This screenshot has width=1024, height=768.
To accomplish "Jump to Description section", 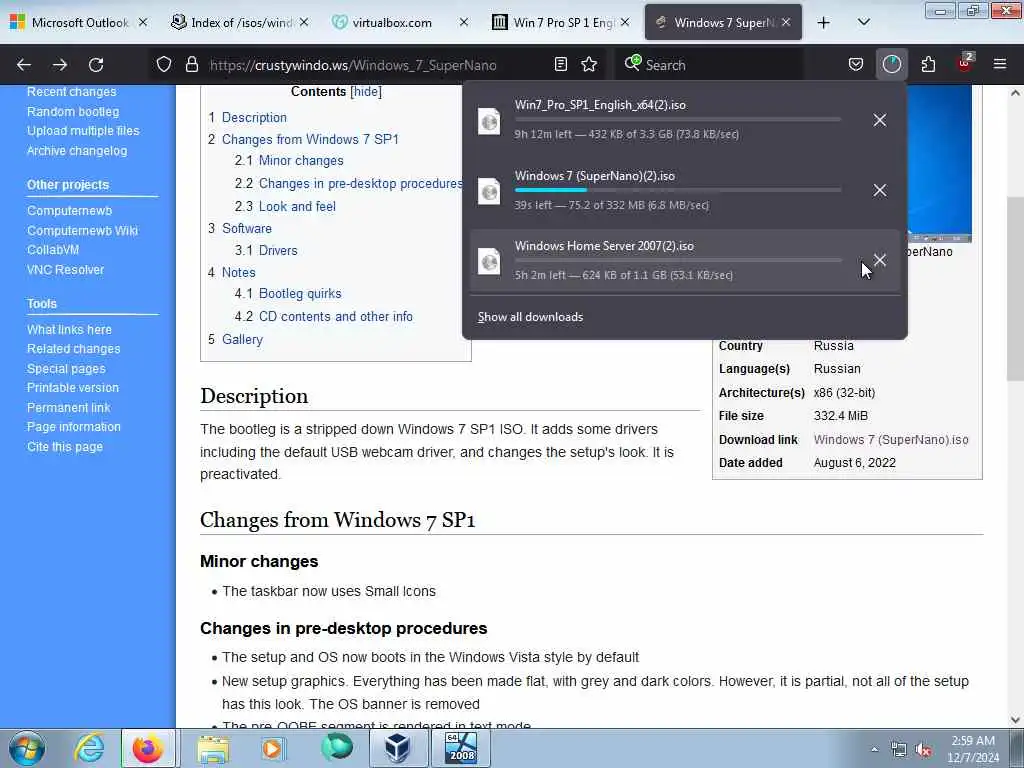I will (254, 118).
